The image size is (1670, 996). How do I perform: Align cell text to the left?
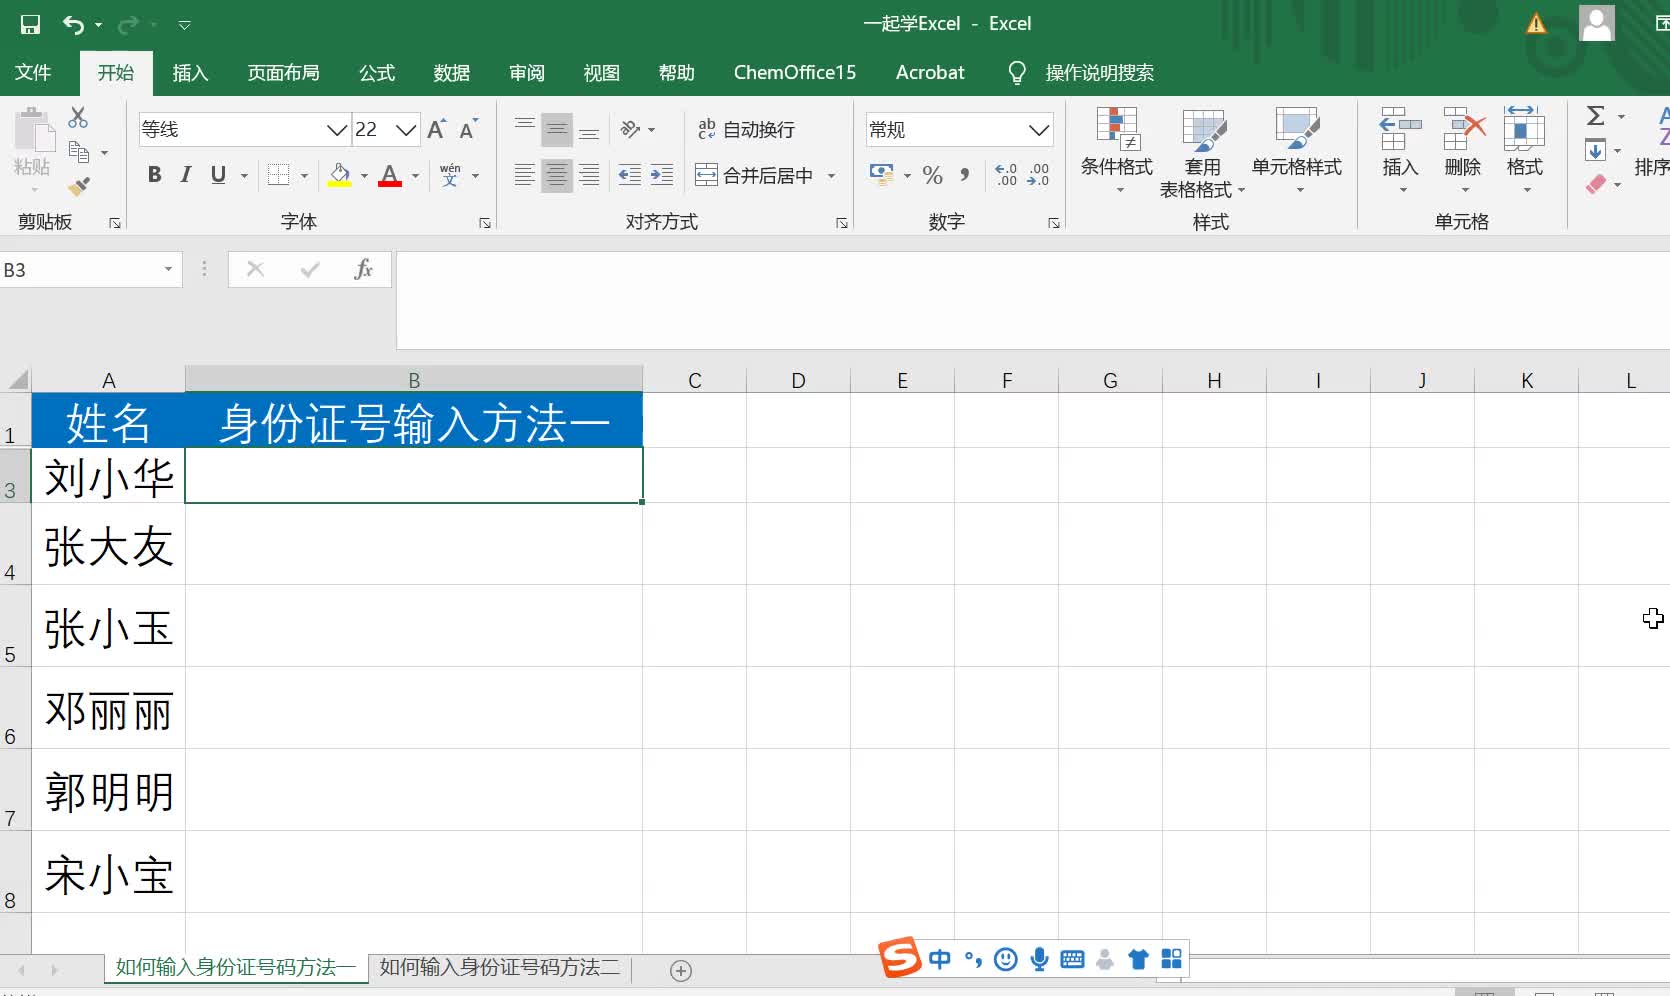point(524,175)
